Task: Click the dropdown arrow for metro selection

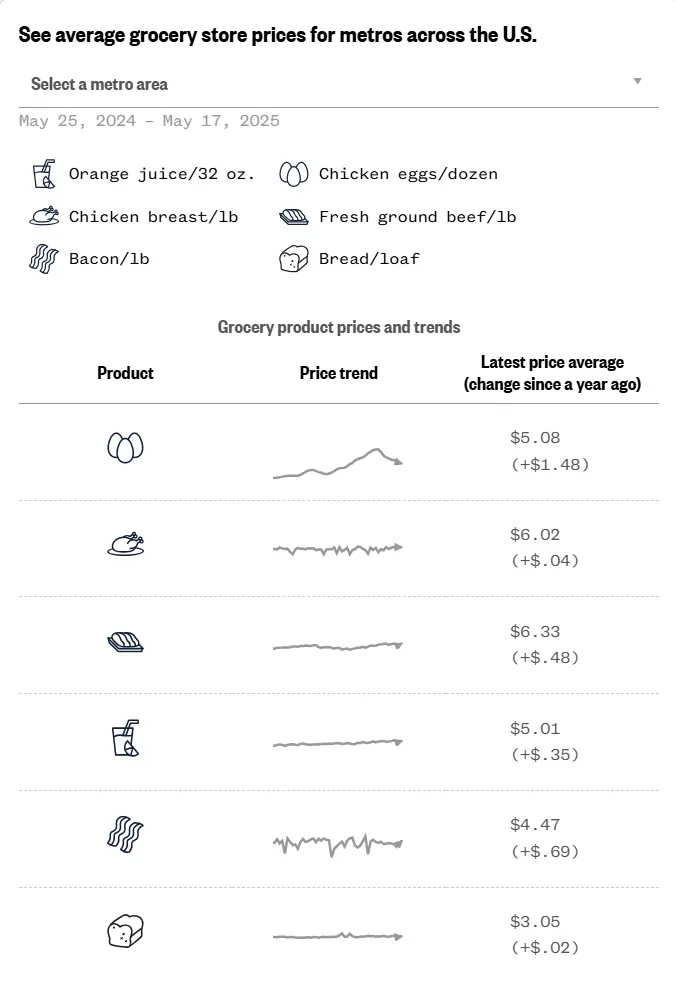Action: pyautogui.click(x=637, y=82)
